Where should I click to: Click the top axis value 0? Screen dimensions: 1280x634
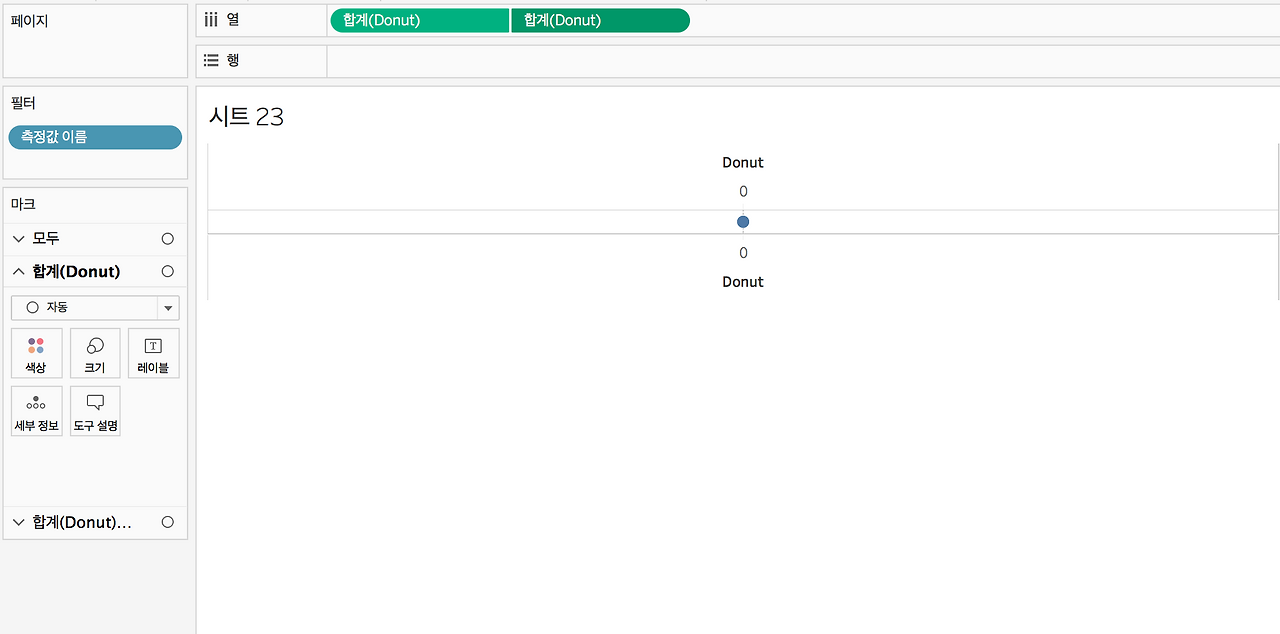tap(743, 192)
